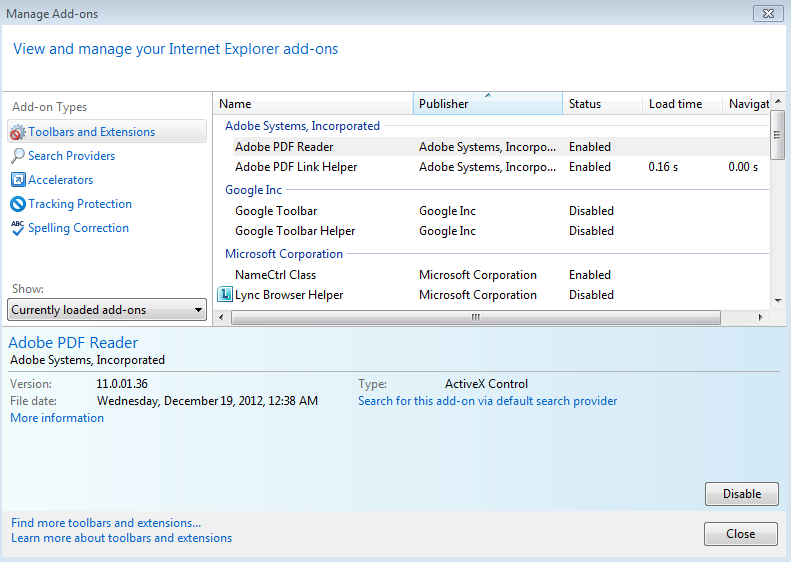The image size is (791, 562).
Task: Click the Accelerators icon
Action: (18, 180)
